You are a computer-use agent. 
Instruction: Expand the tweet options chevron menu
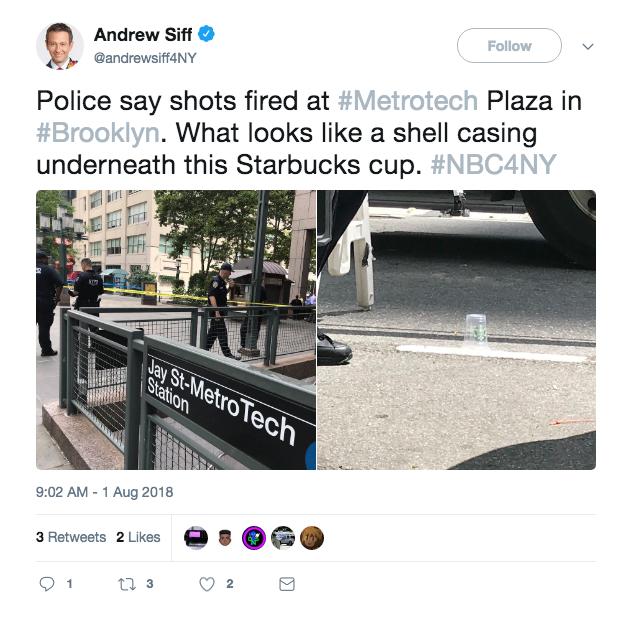coord(588,46)
